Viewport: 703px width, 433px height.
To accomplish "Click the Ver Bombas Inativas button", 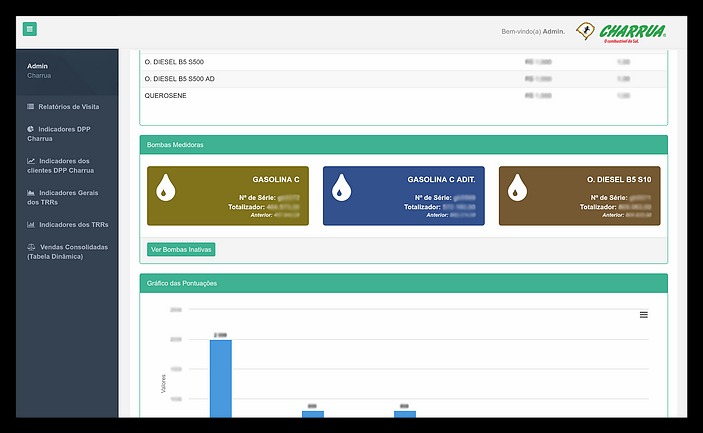I will pos(181,249).
